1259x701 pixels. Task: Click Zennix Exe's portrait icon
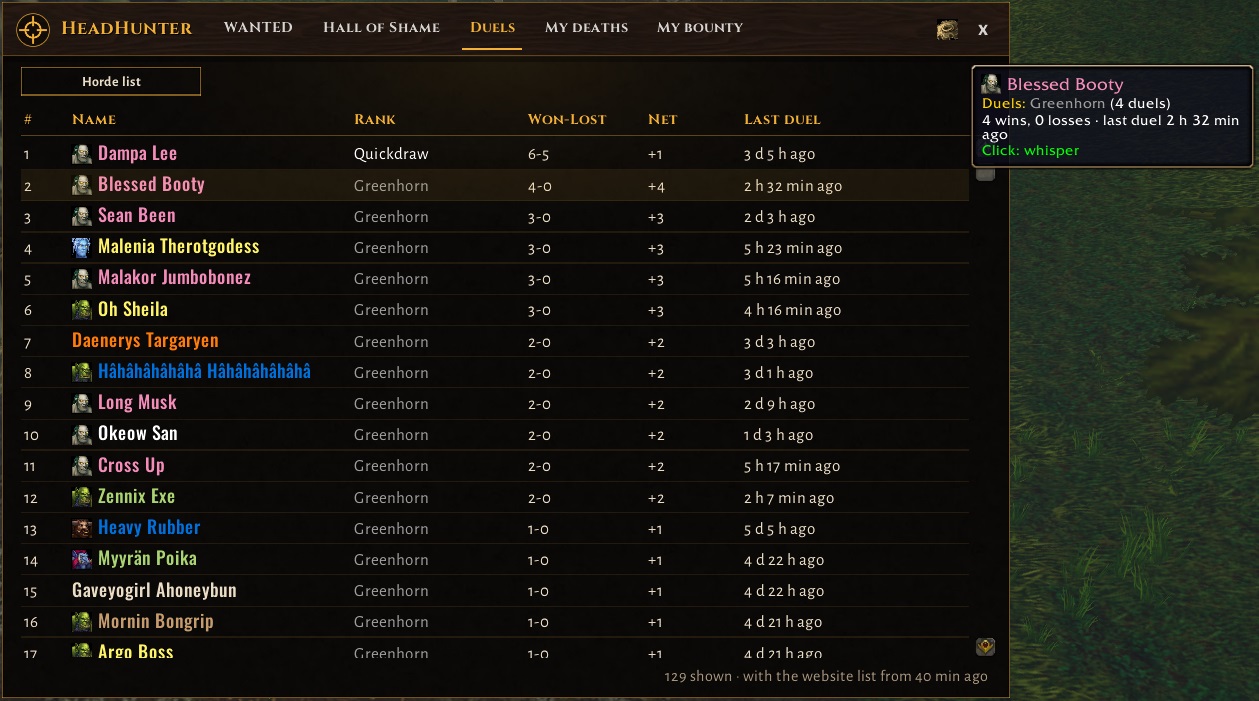point(82,497)
